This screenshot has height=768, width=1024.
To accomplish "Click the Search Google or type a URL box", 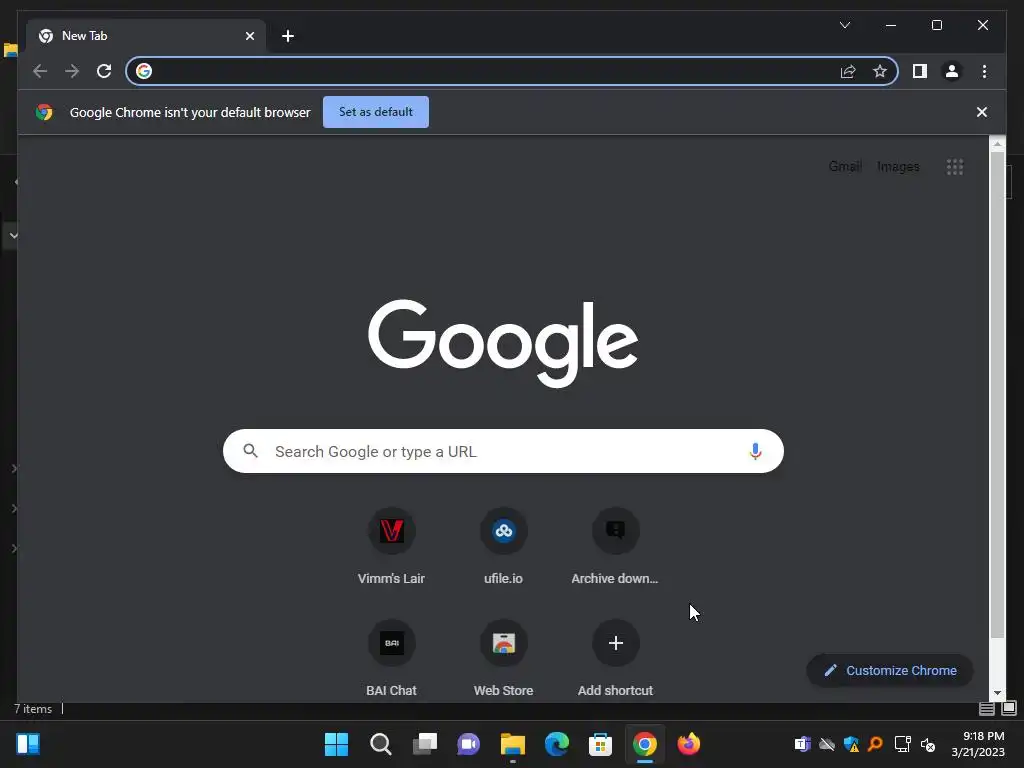I will (503, 451).
